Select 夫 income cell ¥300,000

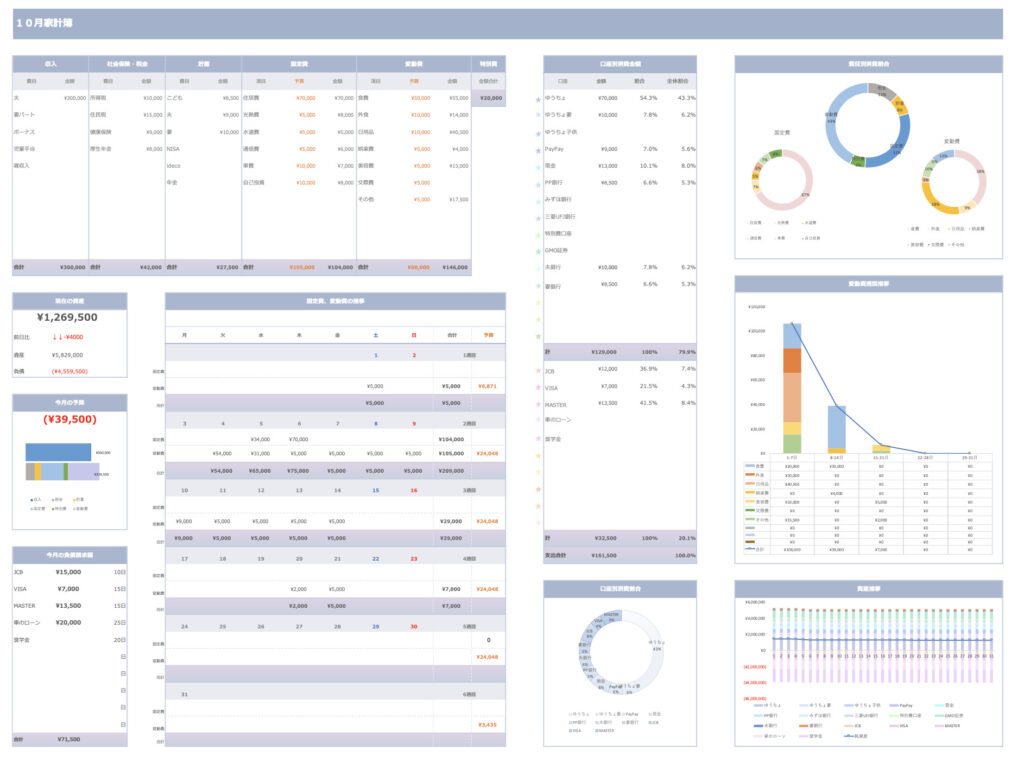click(74, 98)
